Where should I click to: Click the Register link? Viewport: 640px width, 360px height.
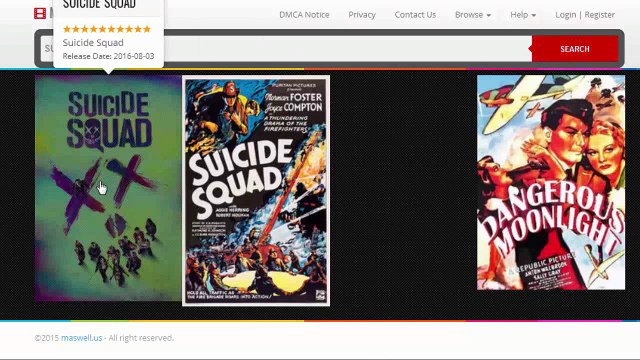599,15
